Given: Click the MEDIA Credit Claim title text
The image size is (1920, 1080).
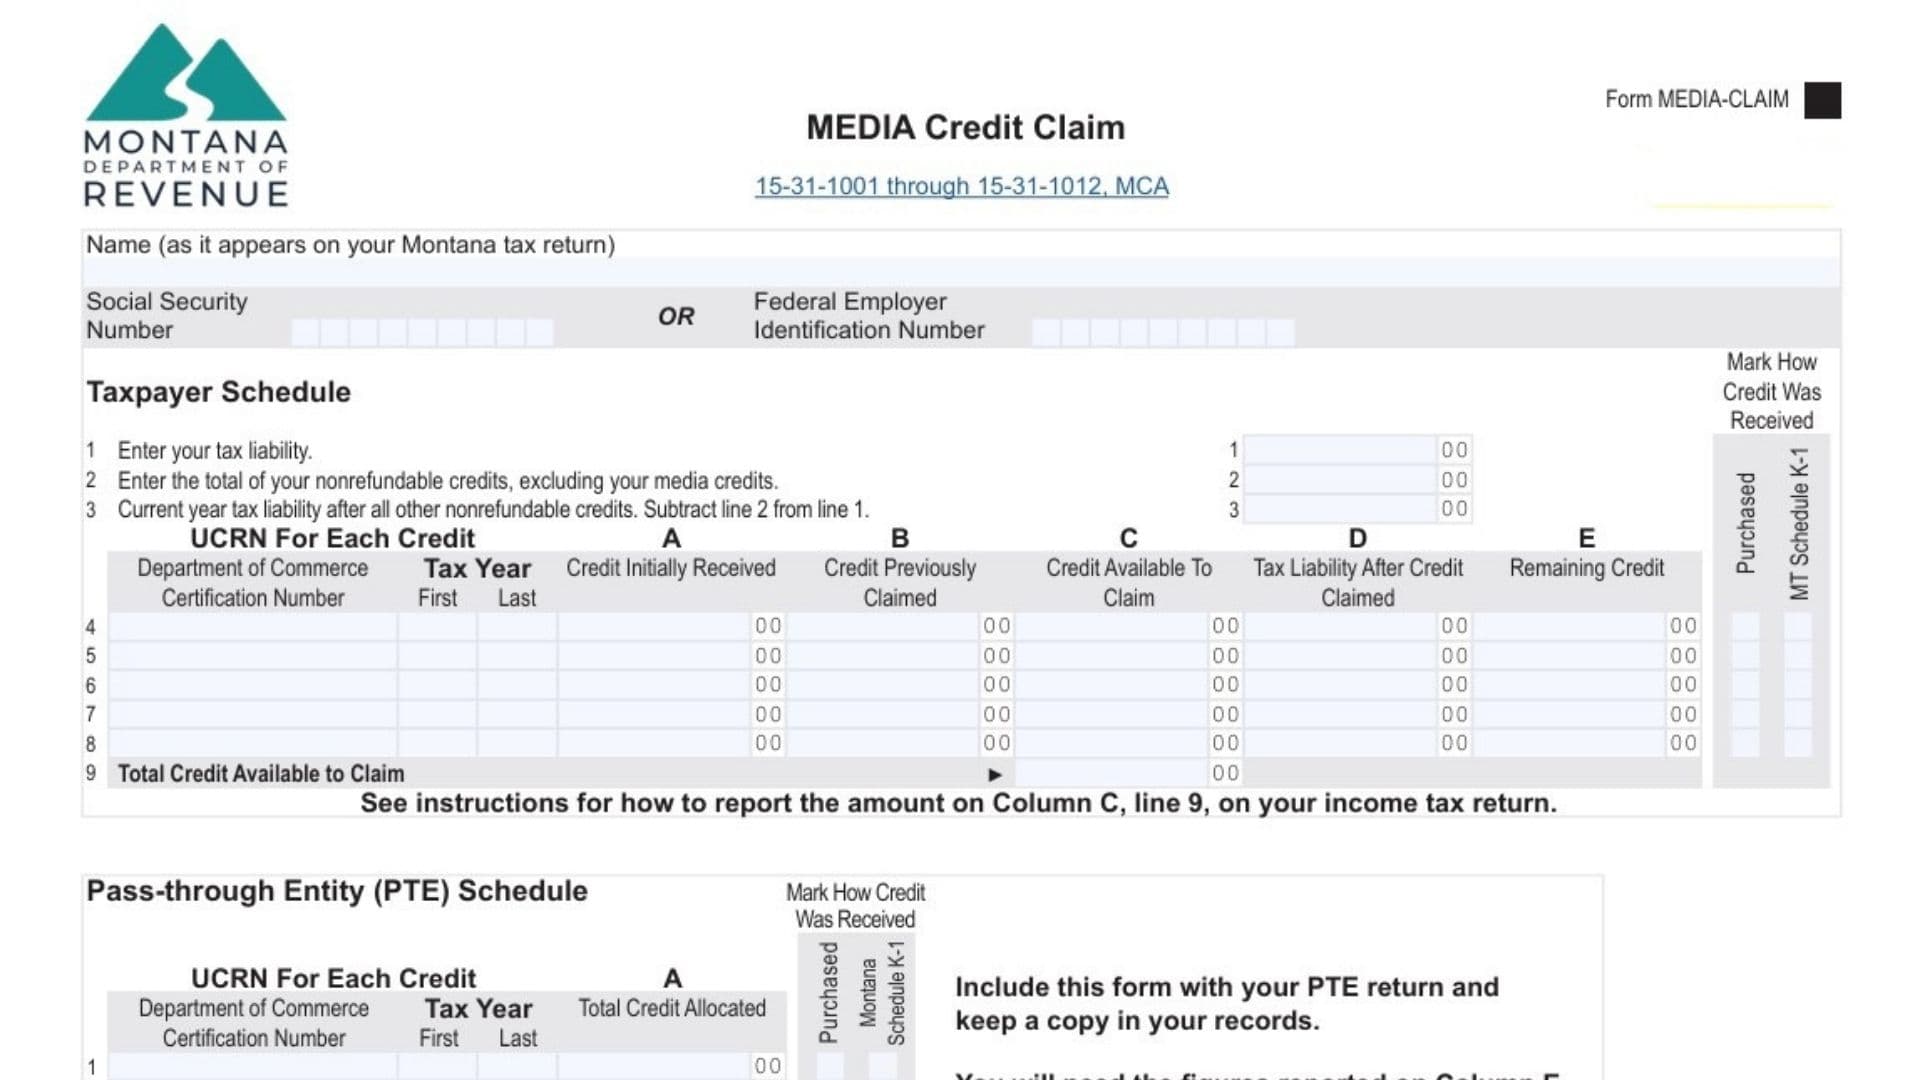Looking at the screenshot, I should [x=964, y=127].
